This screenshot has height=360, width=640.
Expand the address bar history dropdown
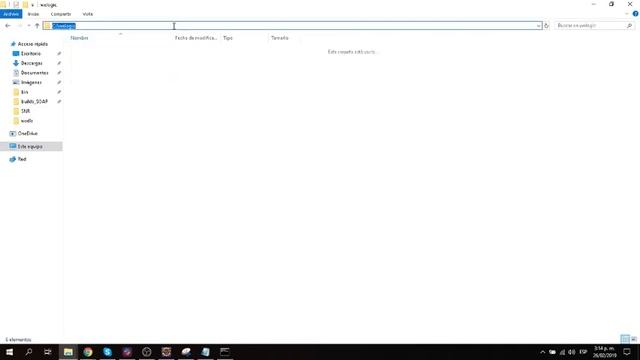[538, 26]
